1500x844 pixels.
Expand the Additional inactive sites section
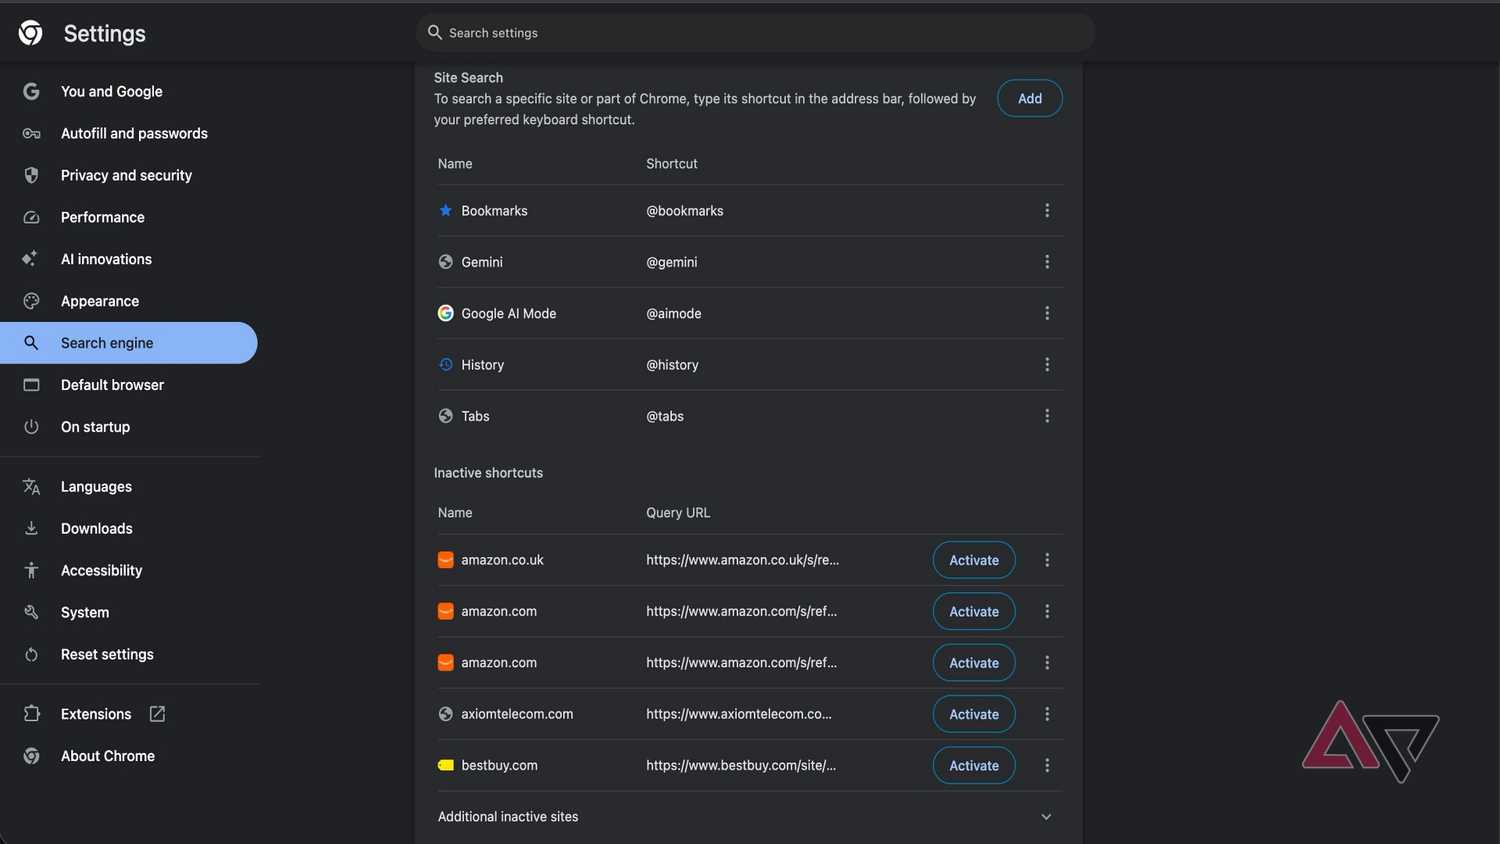pos(1046,817)
